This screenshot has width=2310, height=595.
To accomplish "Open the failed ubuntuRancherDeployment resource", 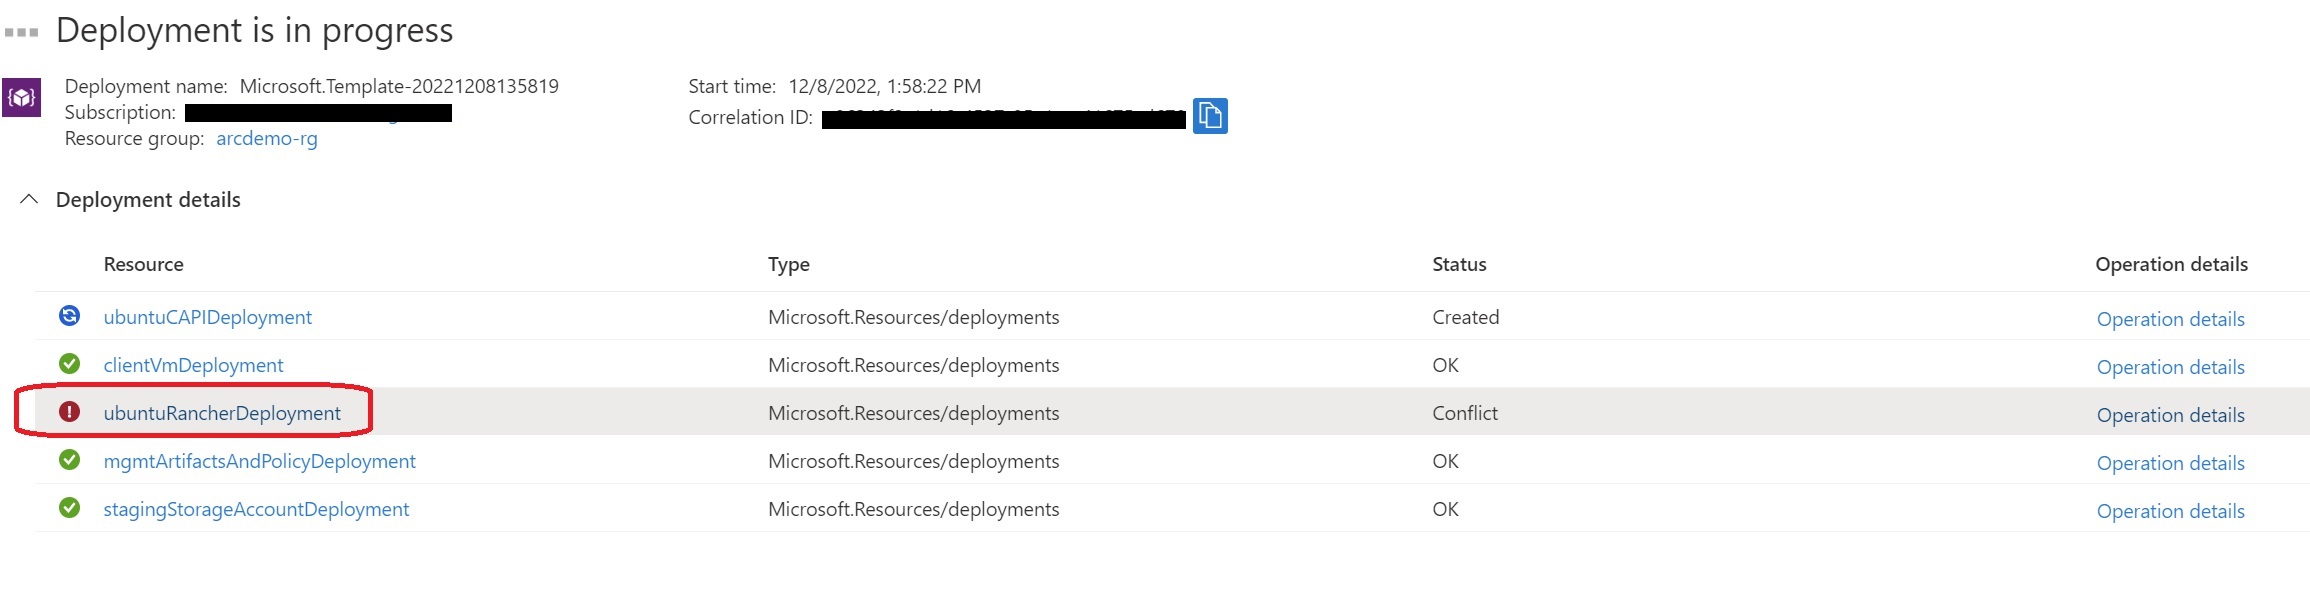I will click(x=222, y=413).
